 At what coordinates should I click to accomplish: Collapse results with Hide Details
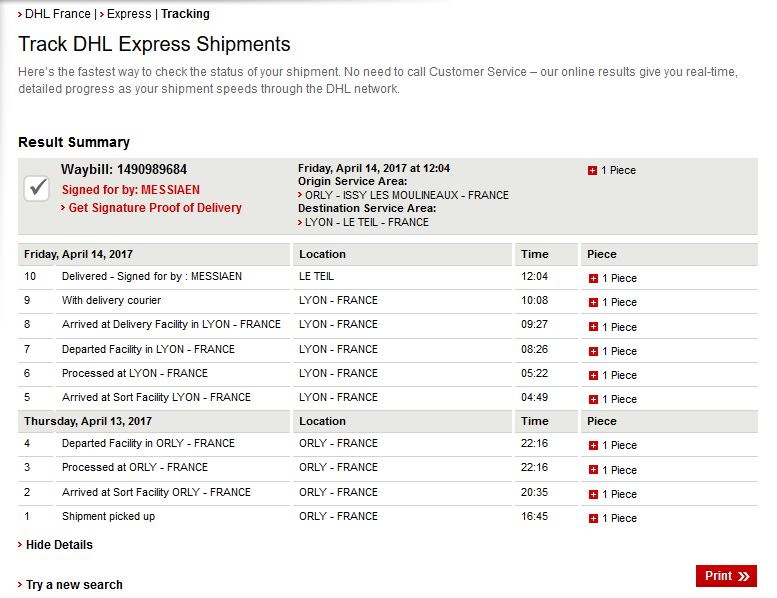(x=59, y=545)
